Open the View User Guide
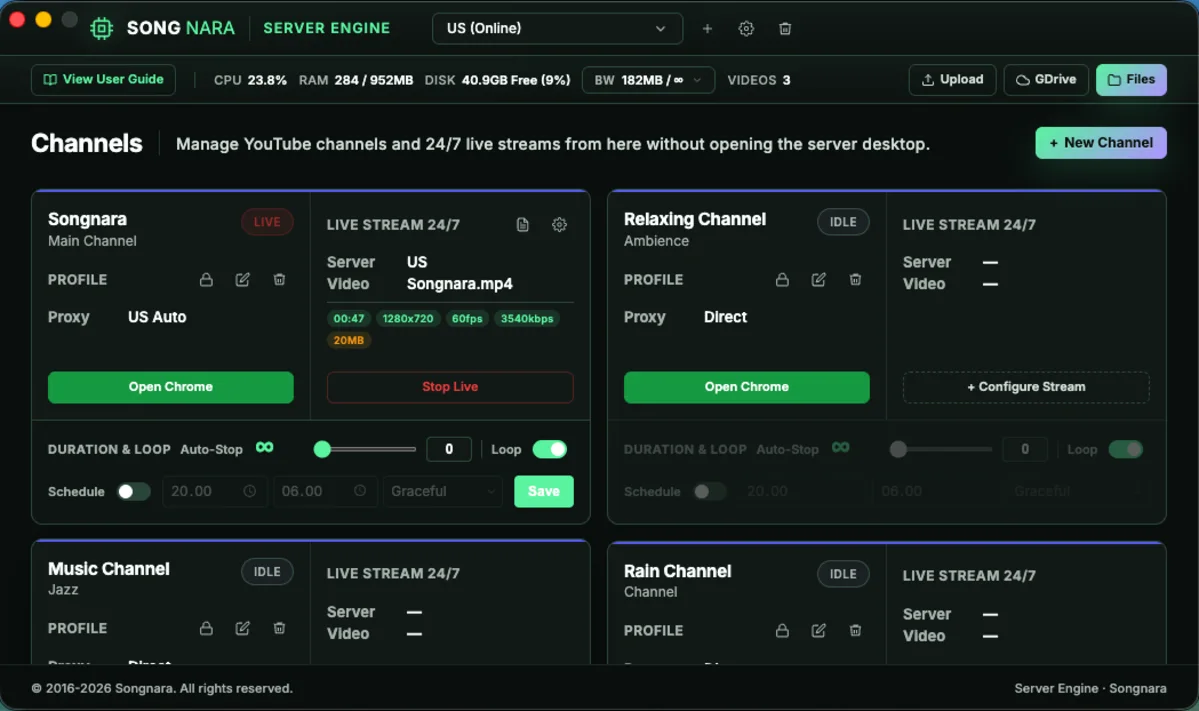Image resolution: width=1199 pixels, height=711 pixels. pos(103,80)
